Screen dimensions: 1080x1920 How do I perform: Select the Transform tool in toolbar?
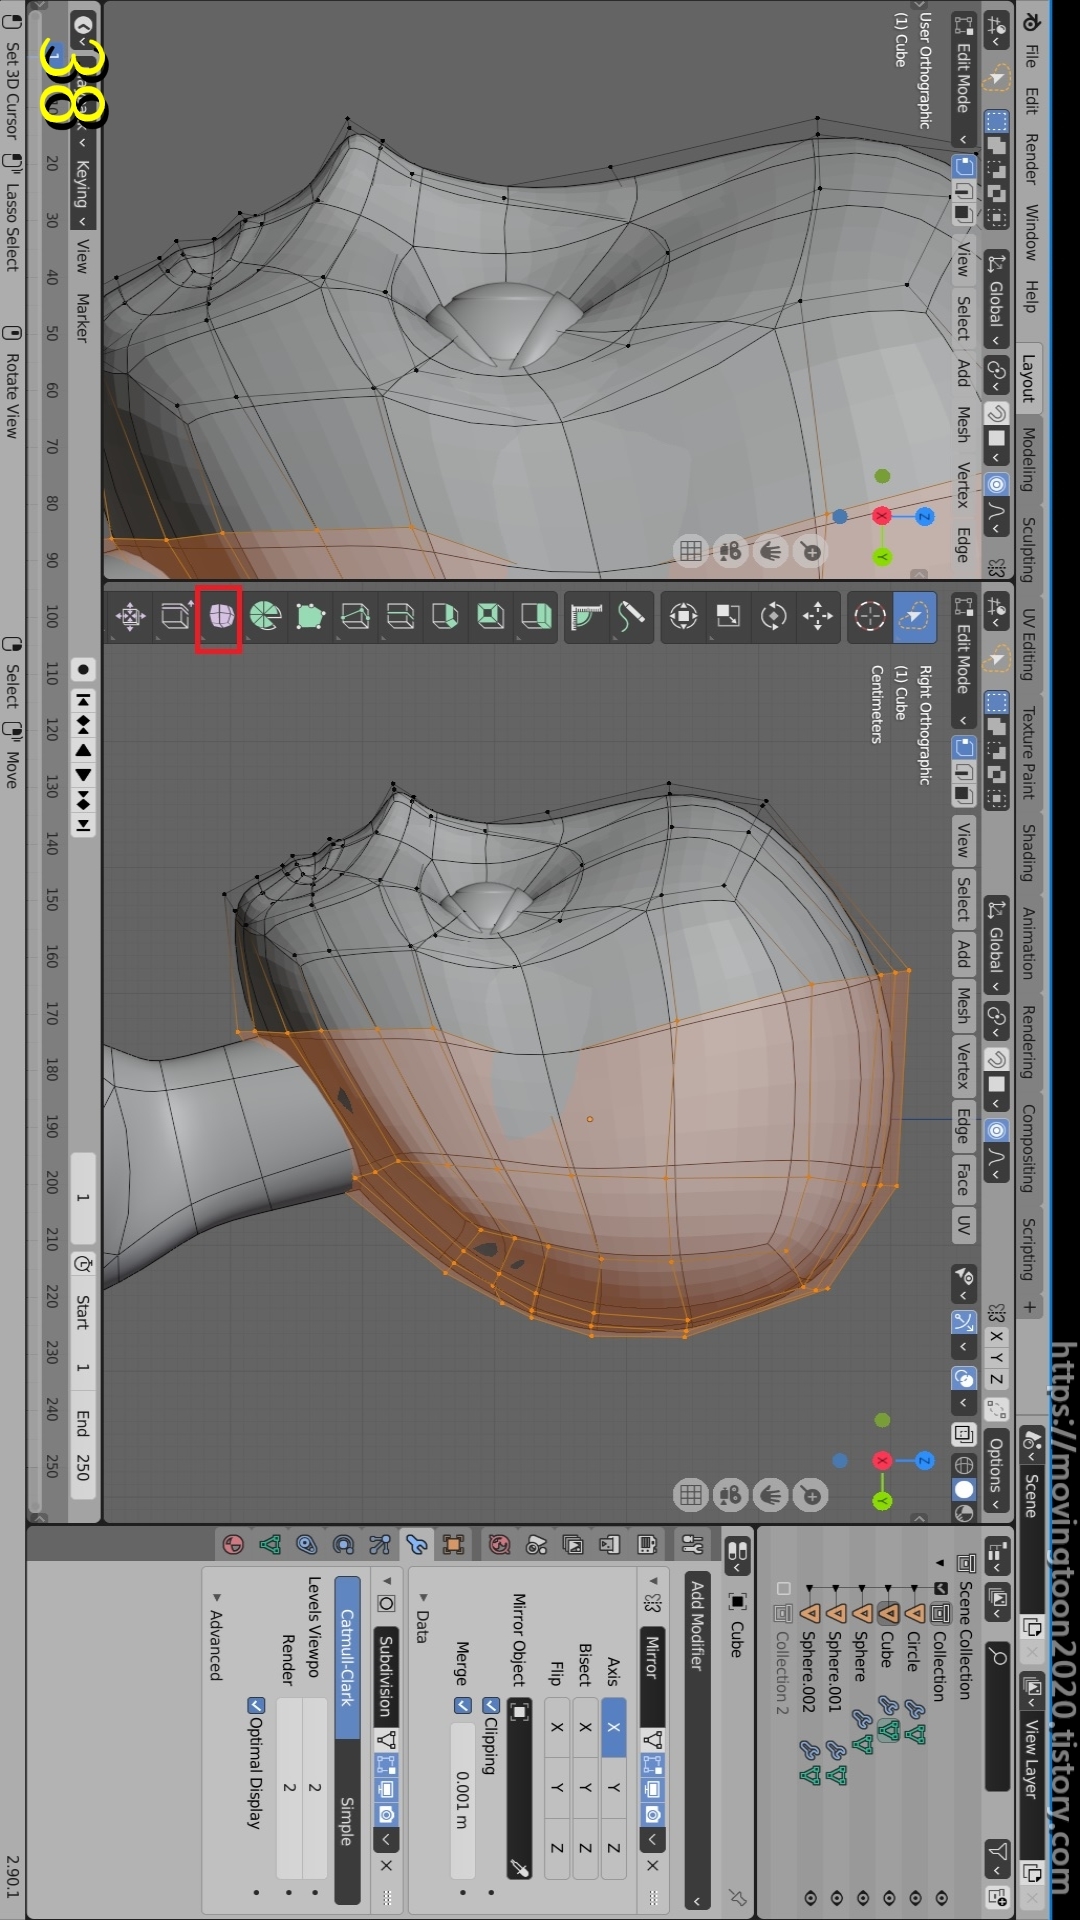coord(683,616)
